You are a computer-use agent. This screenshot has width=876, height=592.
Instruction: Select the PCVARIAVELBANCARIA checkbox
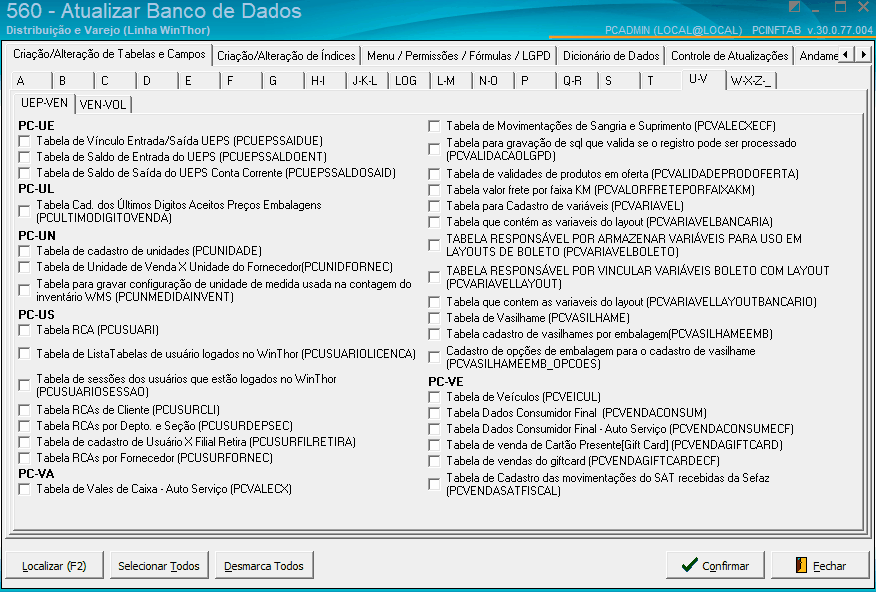pyautogui.click(x=434, y=222)
